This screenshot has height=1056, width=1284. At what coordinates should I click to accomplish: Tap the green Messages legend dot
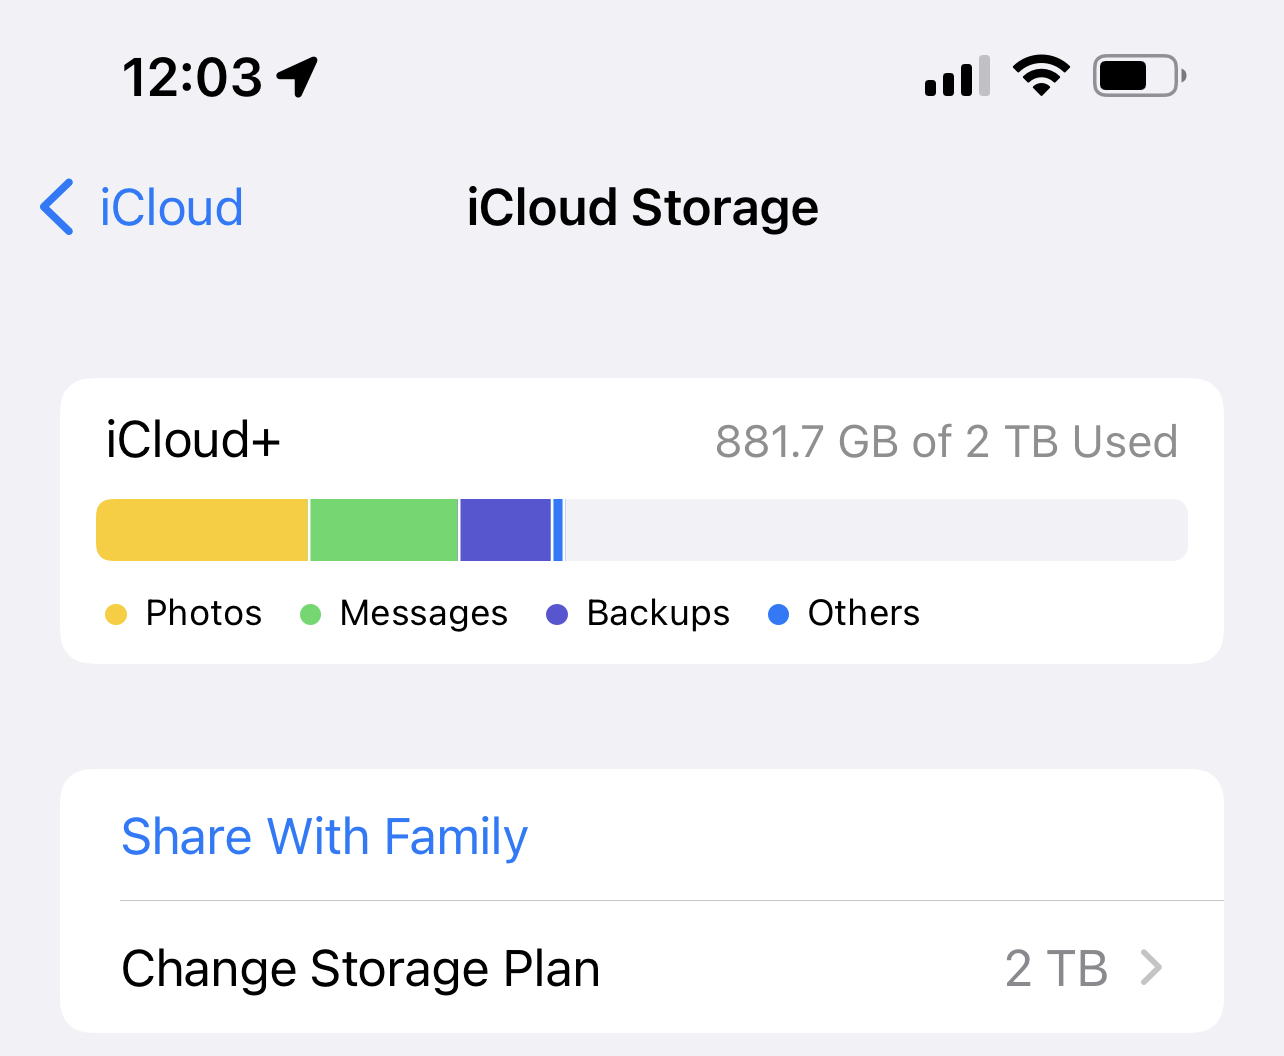coord(311,614)
